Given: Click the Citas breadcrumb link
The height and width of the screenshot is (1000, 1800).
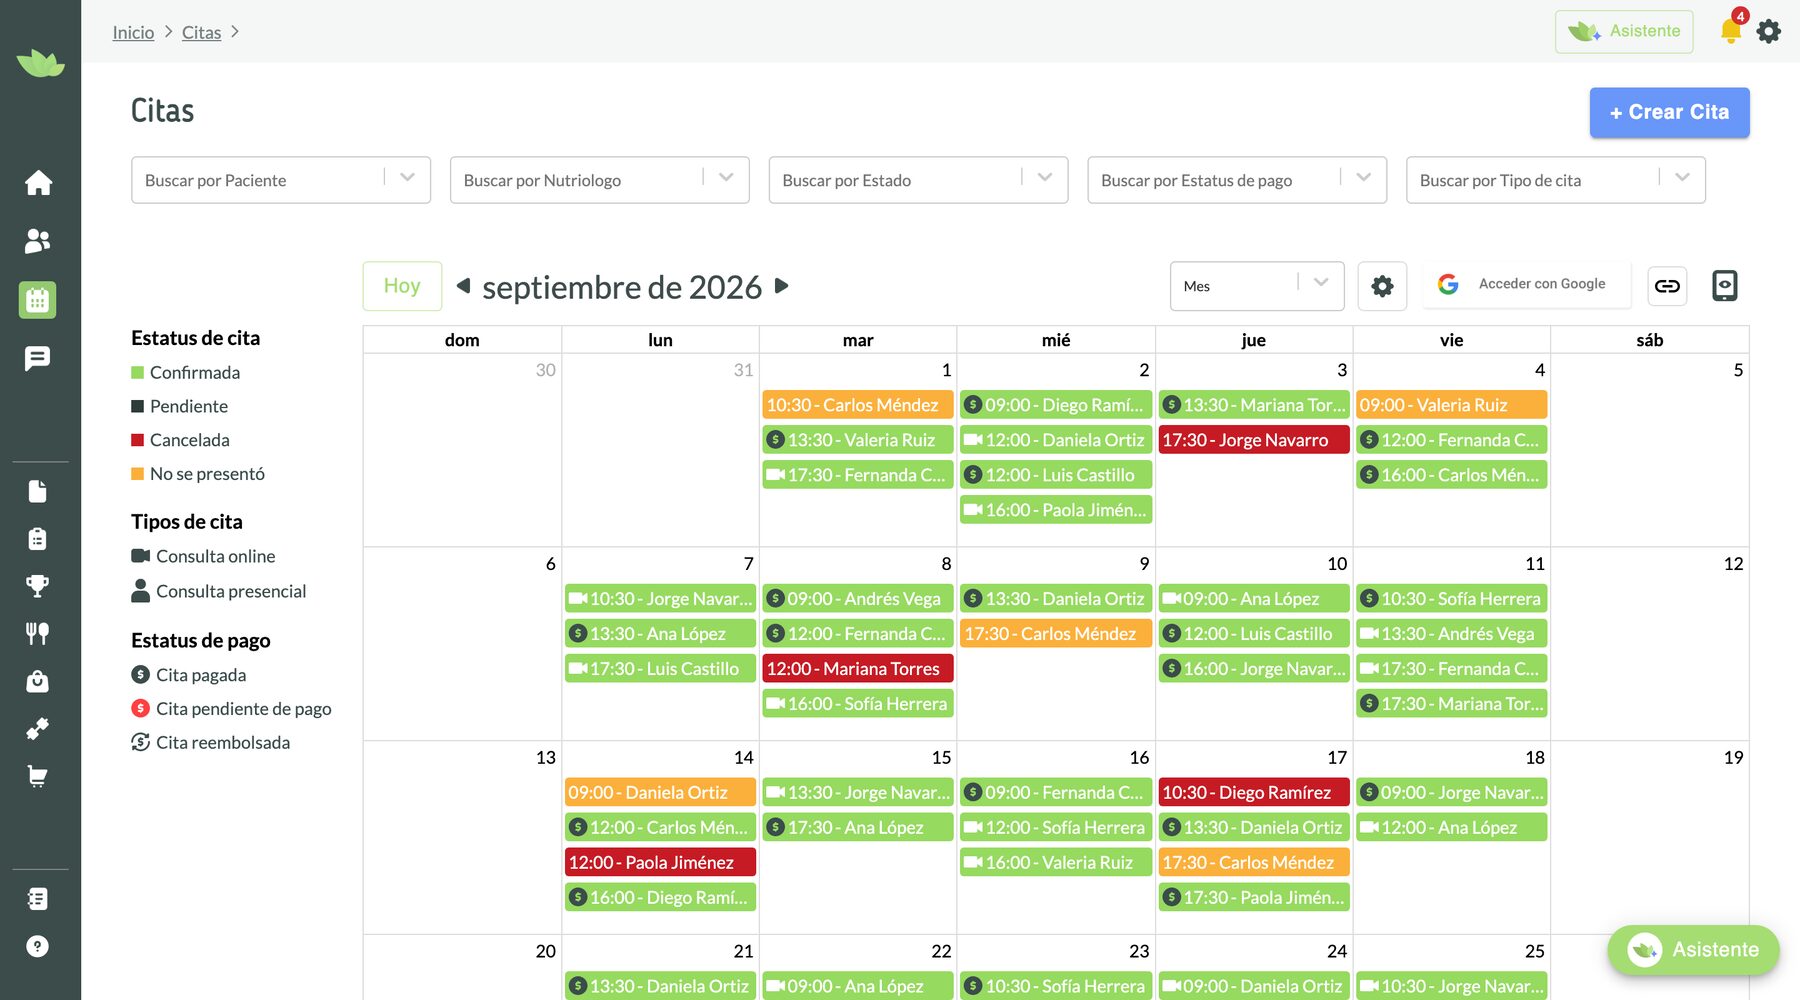Looking at the screenshot, I should pos(201,32).
